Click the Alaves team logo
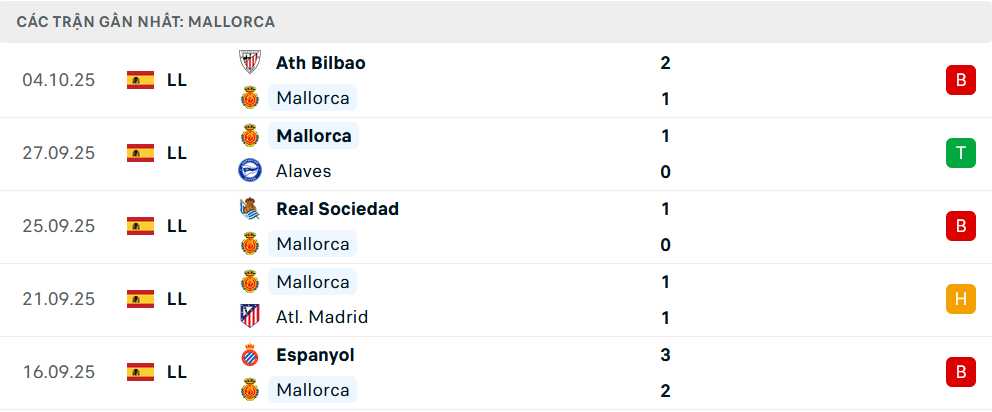 (x=249, y=171)
